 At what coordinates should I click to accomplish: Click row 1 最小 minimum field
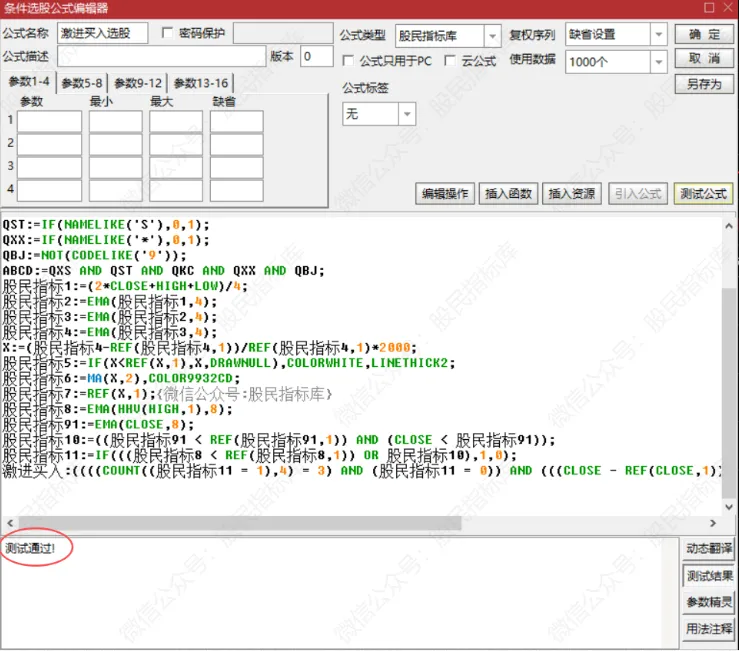click(115, 121)
